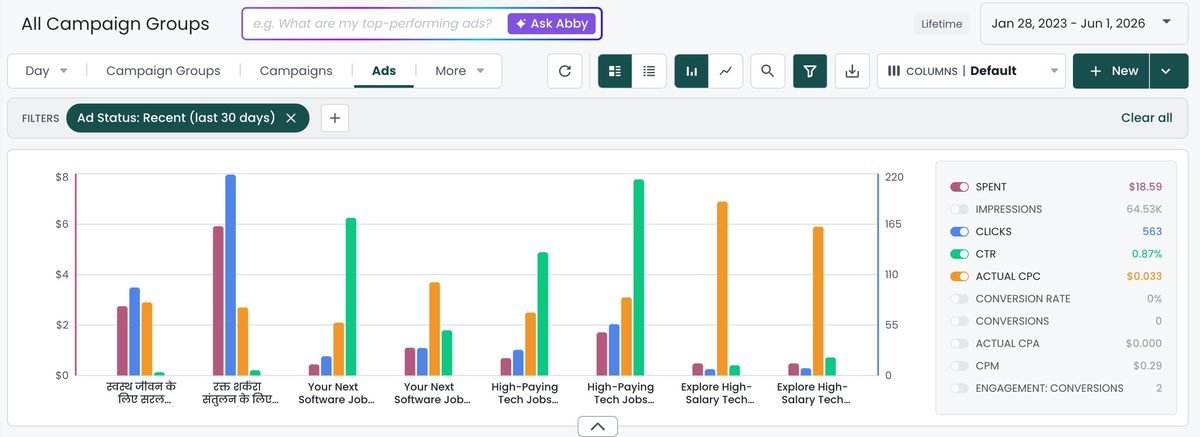
Task: Select the Lifetime date preset
Action: [942, 24]
